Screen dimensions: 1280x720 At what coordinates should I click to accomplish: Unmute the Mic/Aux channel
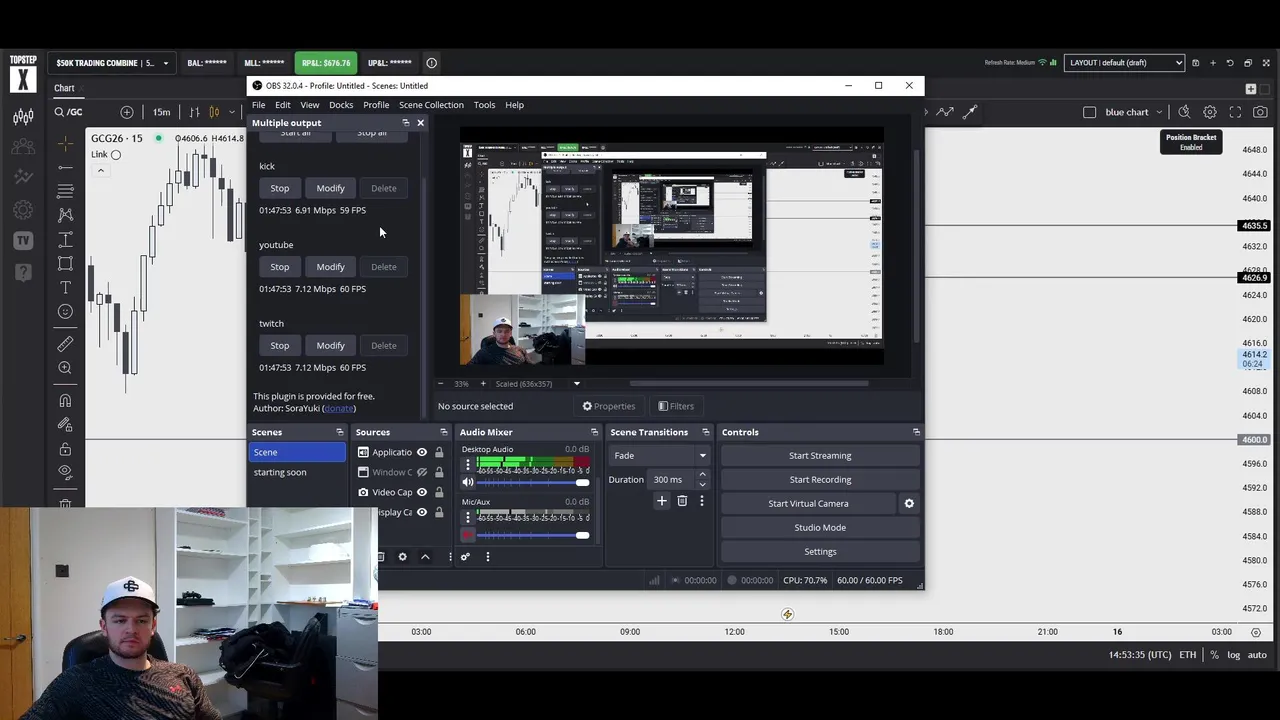click(x=467, y=535)
